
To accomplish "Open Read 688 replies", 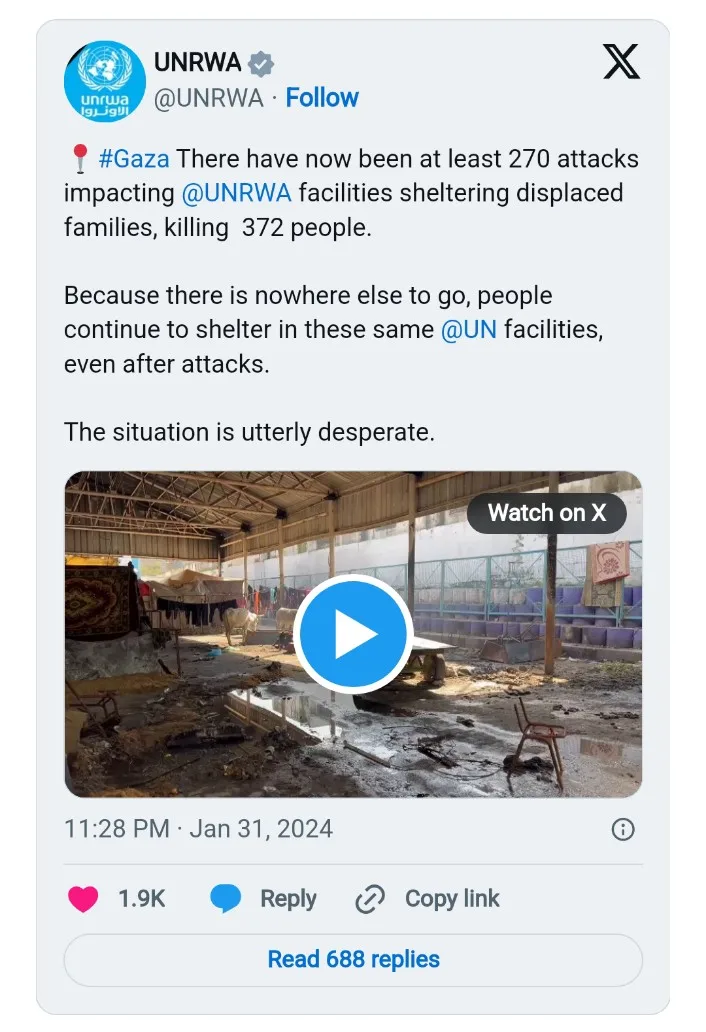I will [x=353, y=960].
